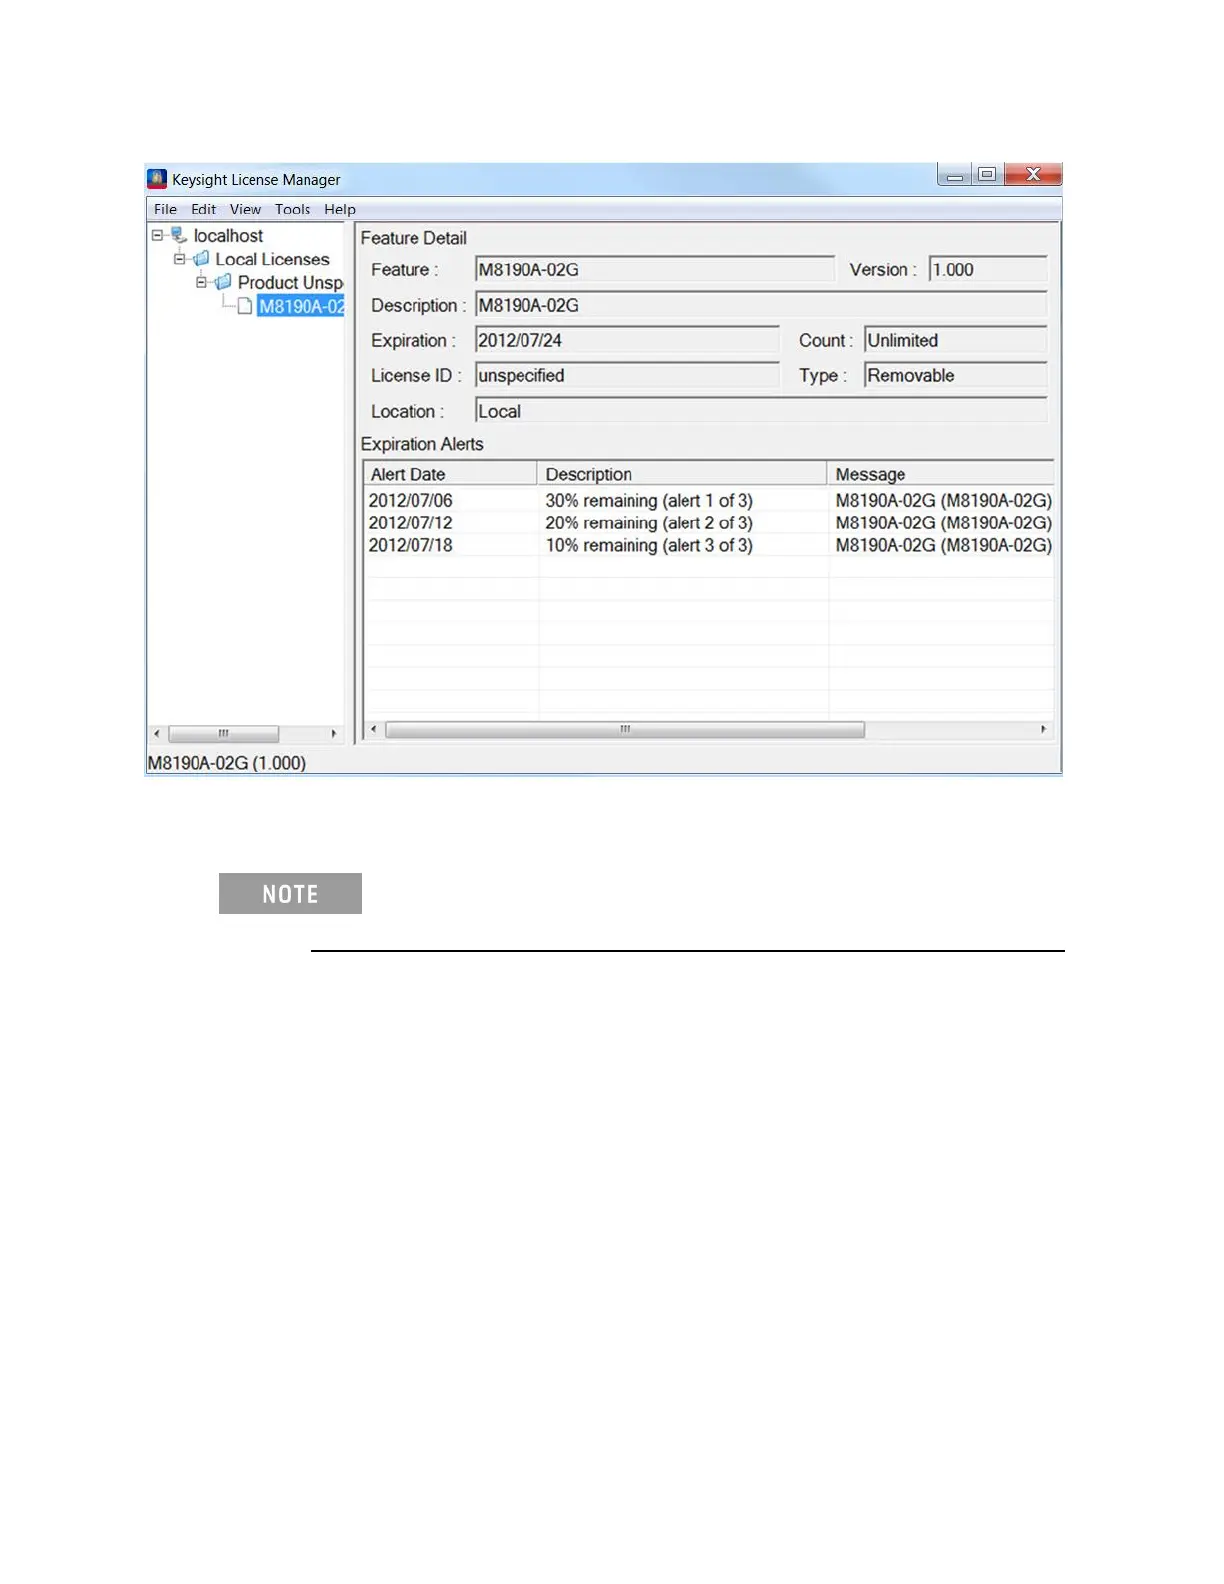Collapse the localhost tree node

point(157,235)
